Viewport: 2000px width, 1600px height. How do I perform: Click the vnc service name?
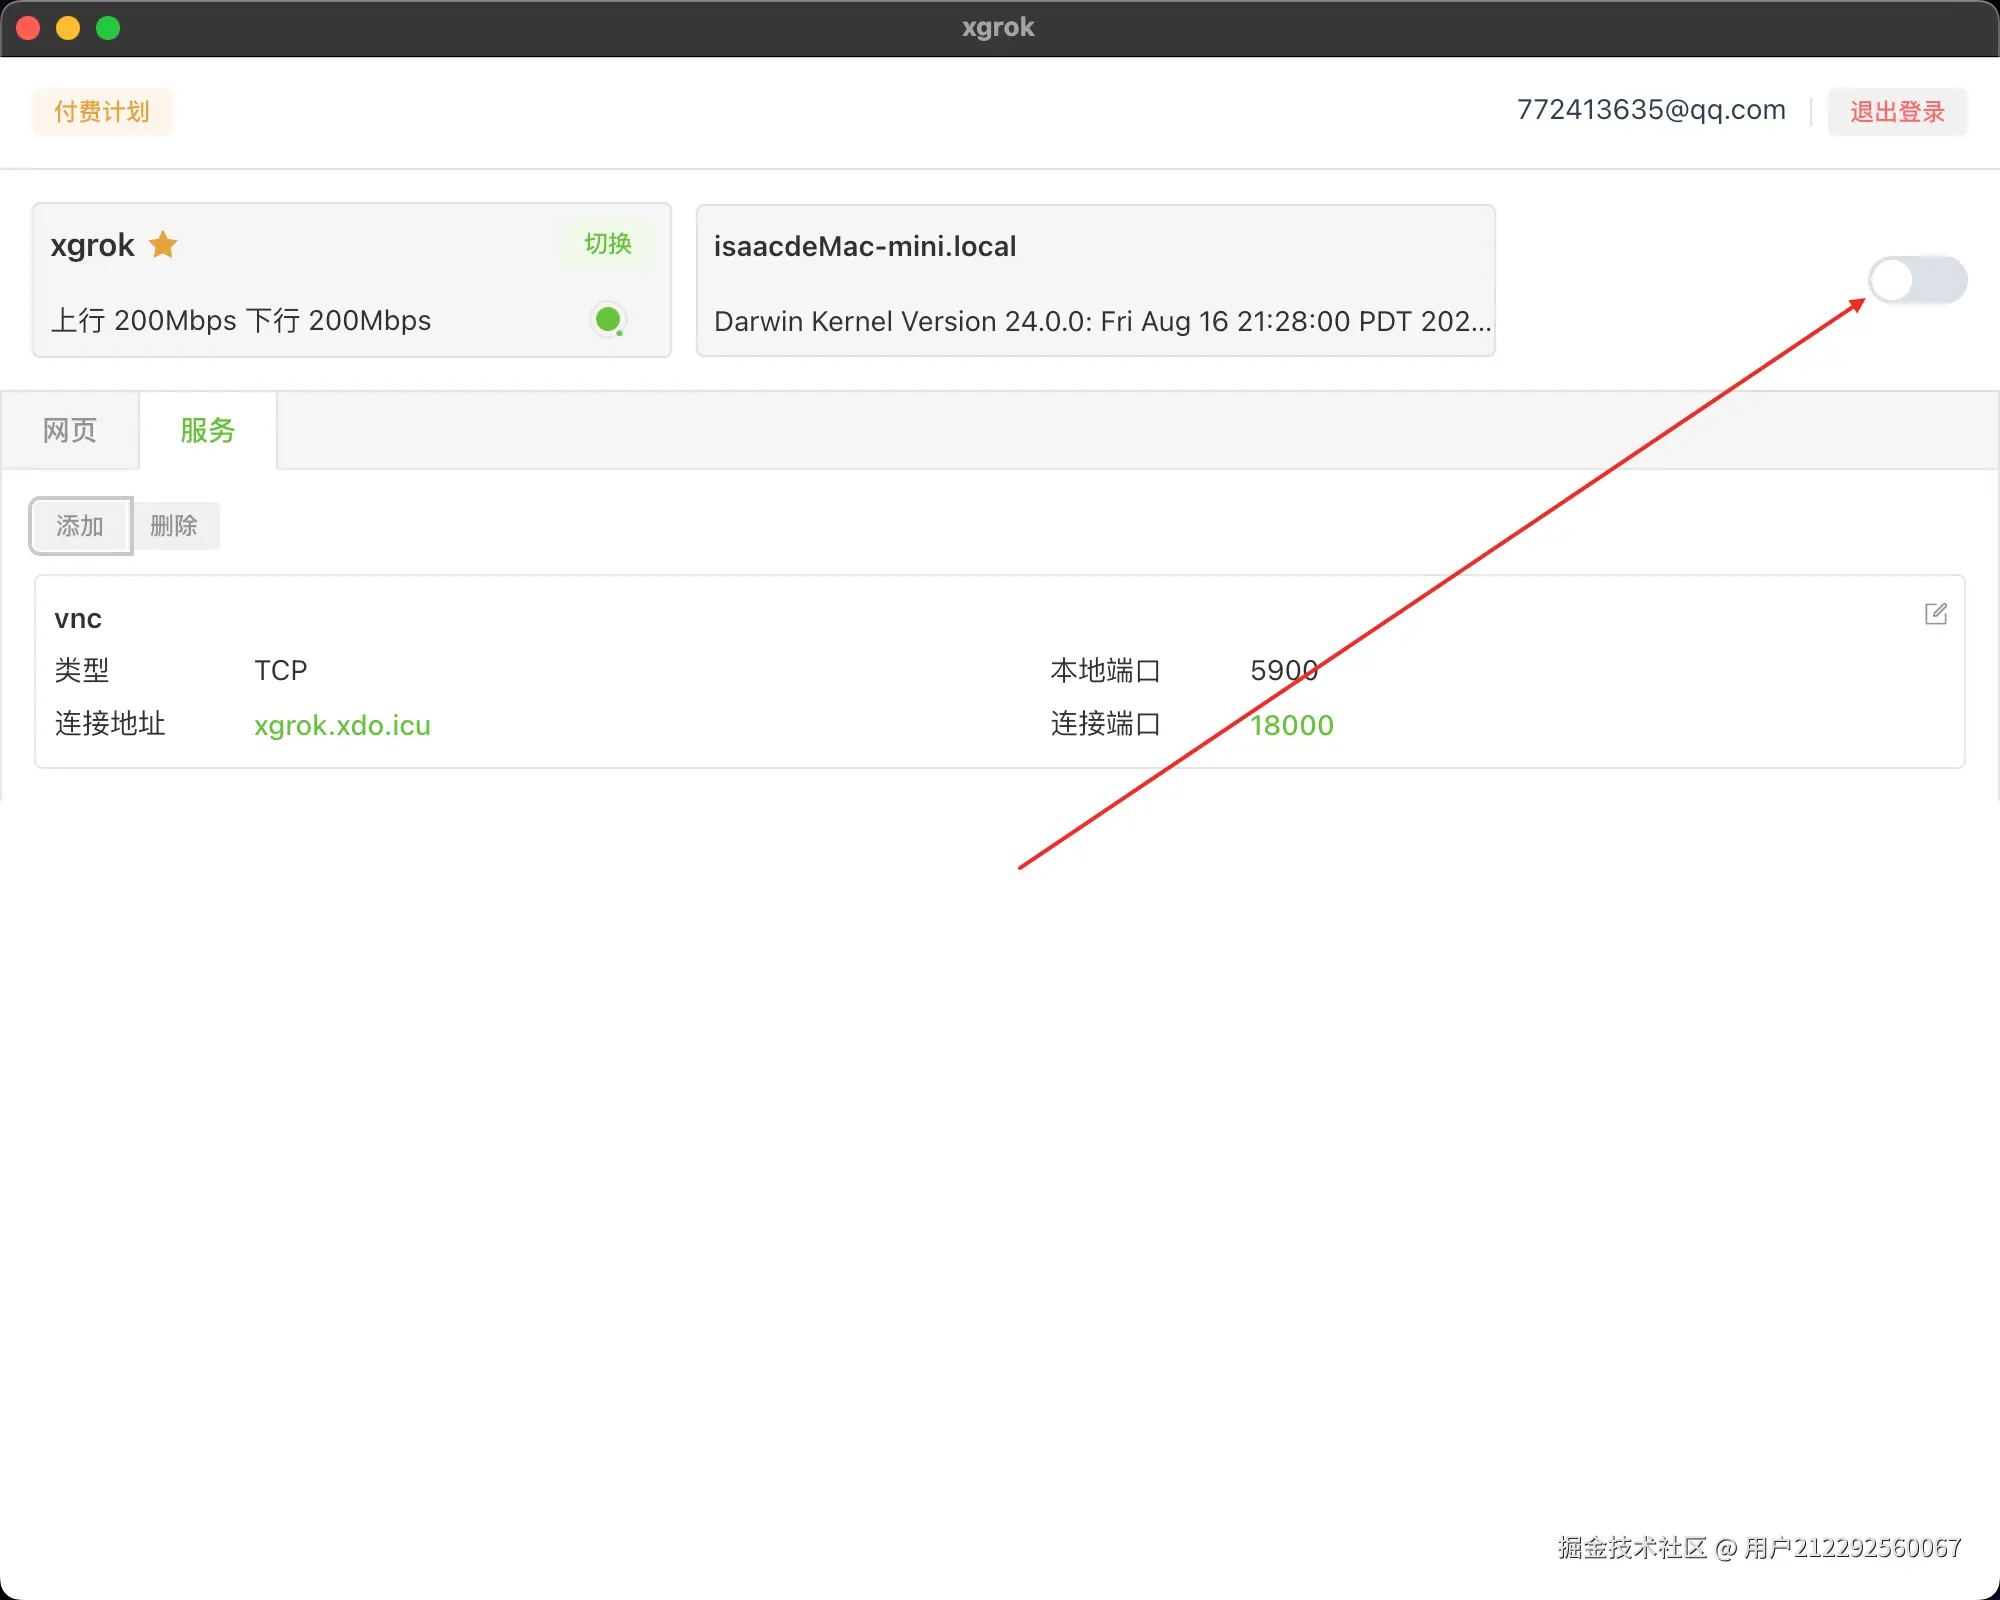tap(78, 619)
